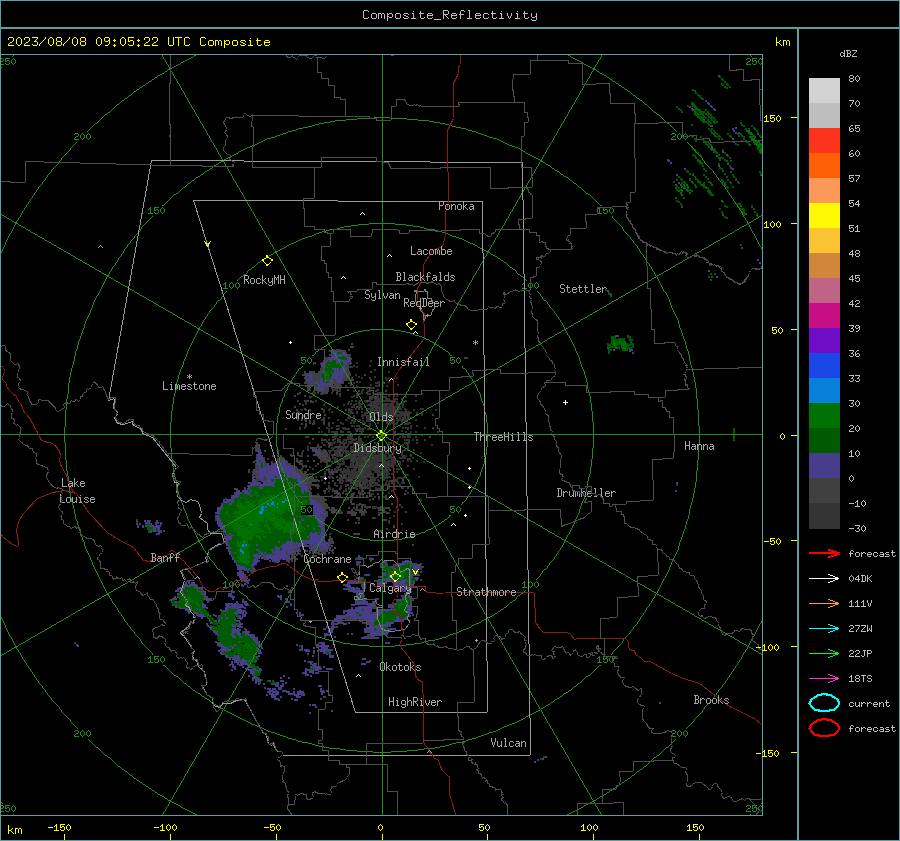900x841 pixels.
Task: Click the yellow diamond marker at Didsbury radar center
Action: click(382, 436)
